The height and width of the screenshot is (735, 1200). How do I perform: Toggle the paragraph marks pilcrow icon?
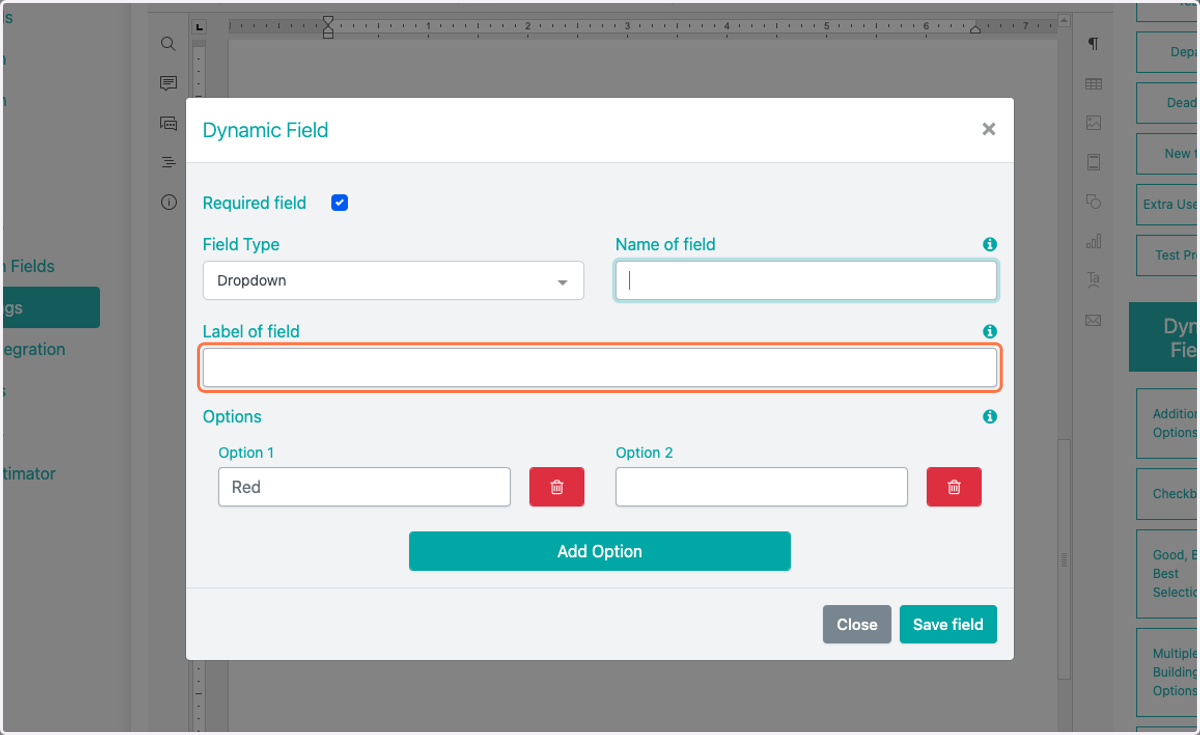click(x=1093, y=44)
